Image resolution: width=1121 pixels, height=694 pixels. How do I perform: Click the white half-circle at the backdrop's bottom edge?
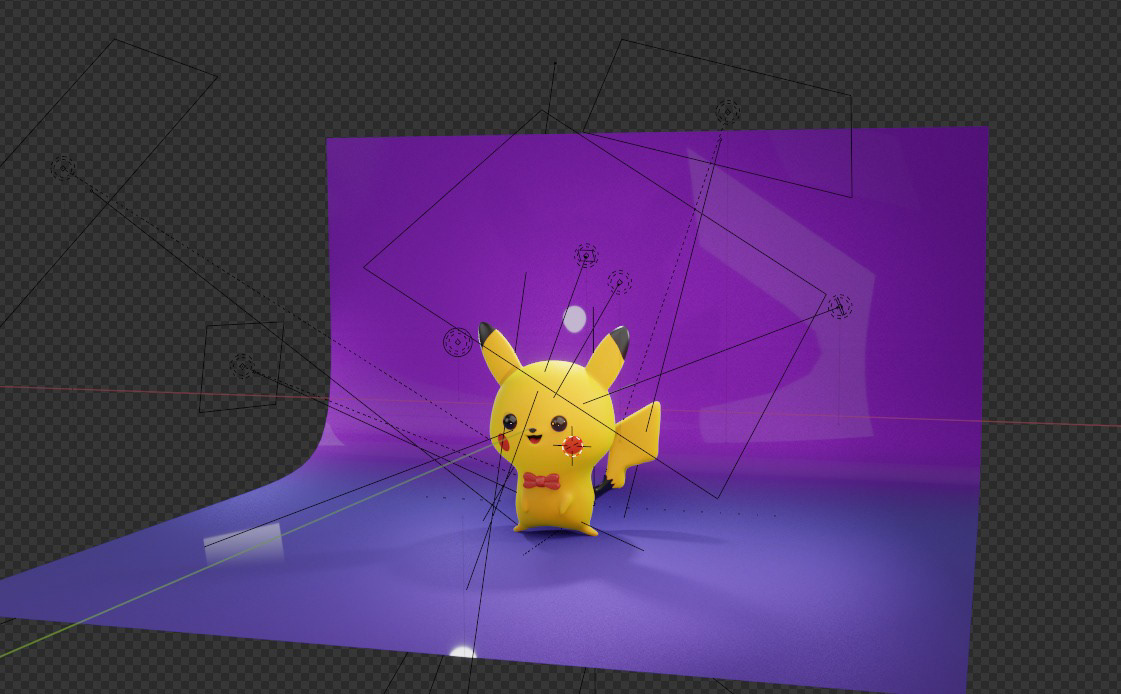(x=462, y=651)
